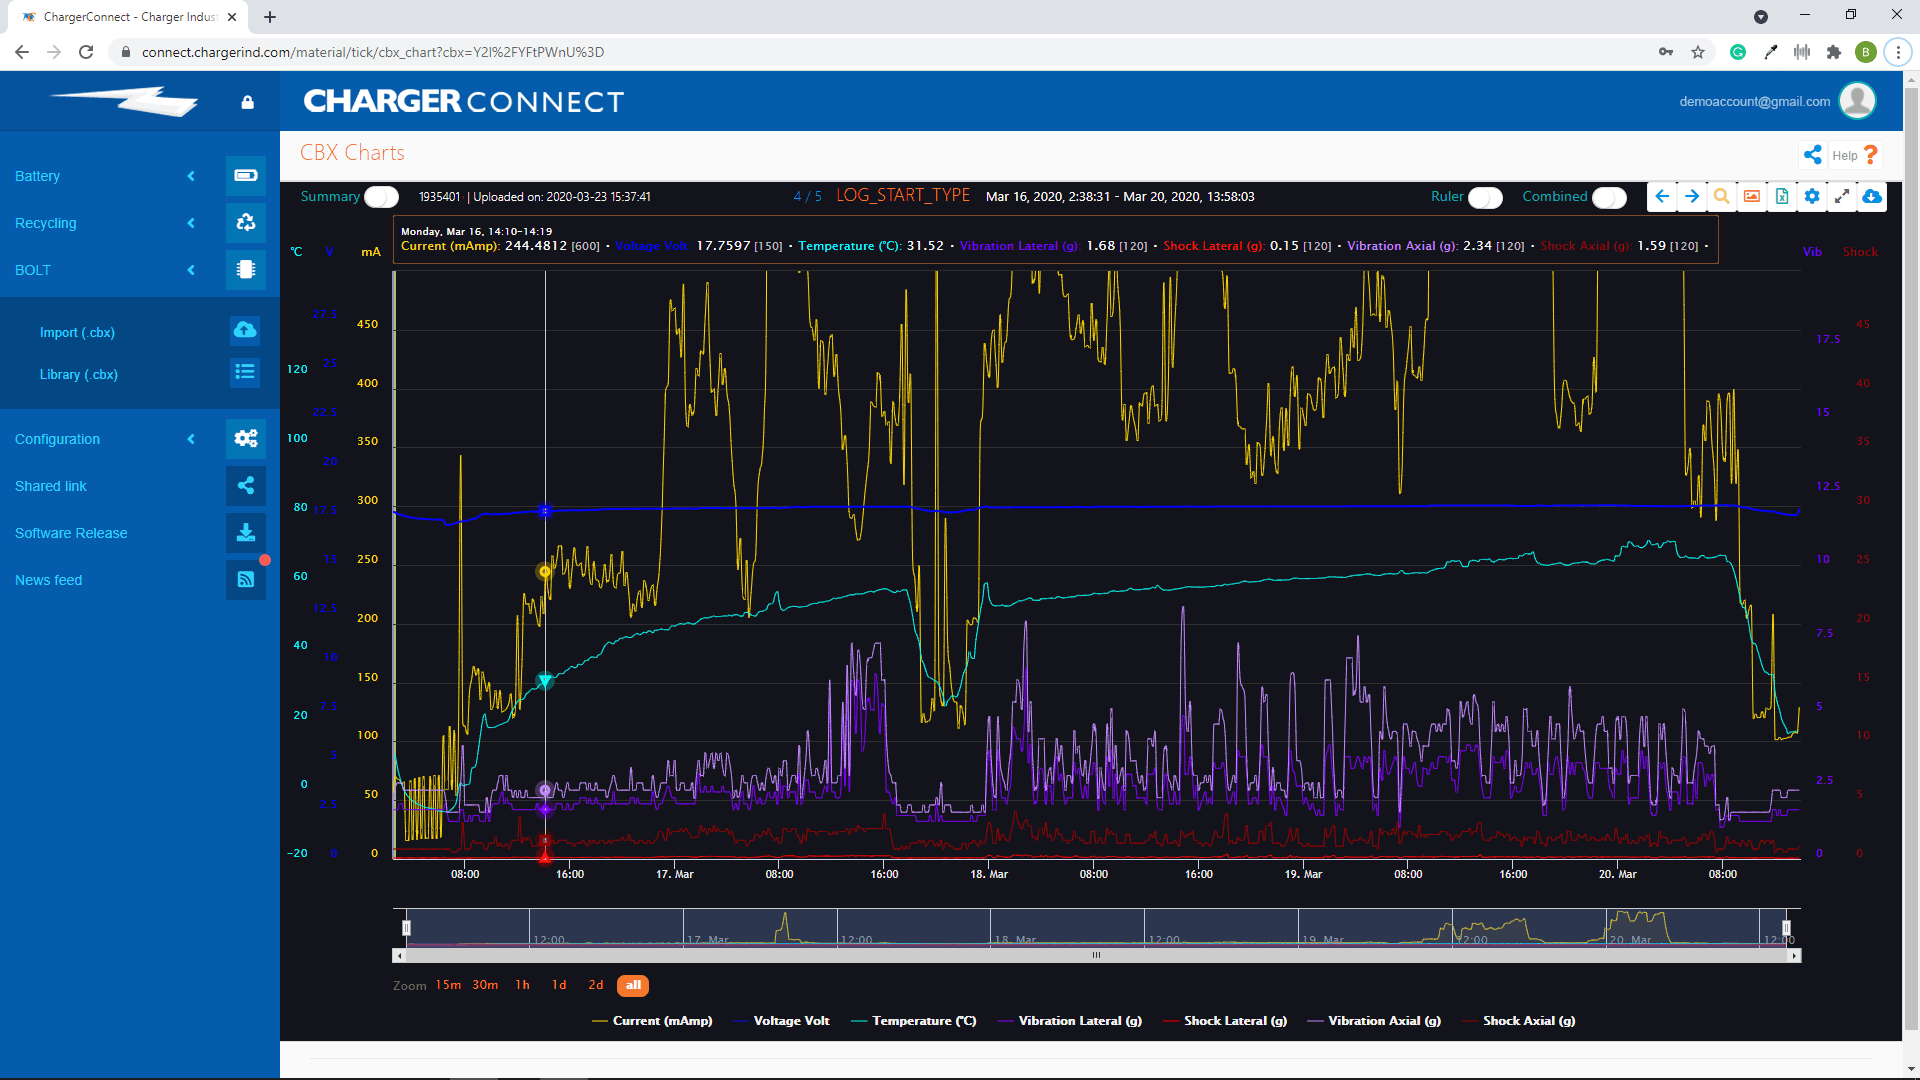Click the navigator scrollbar handle
This screenshot has width=1920, height=1080.
coord(1096,956)
